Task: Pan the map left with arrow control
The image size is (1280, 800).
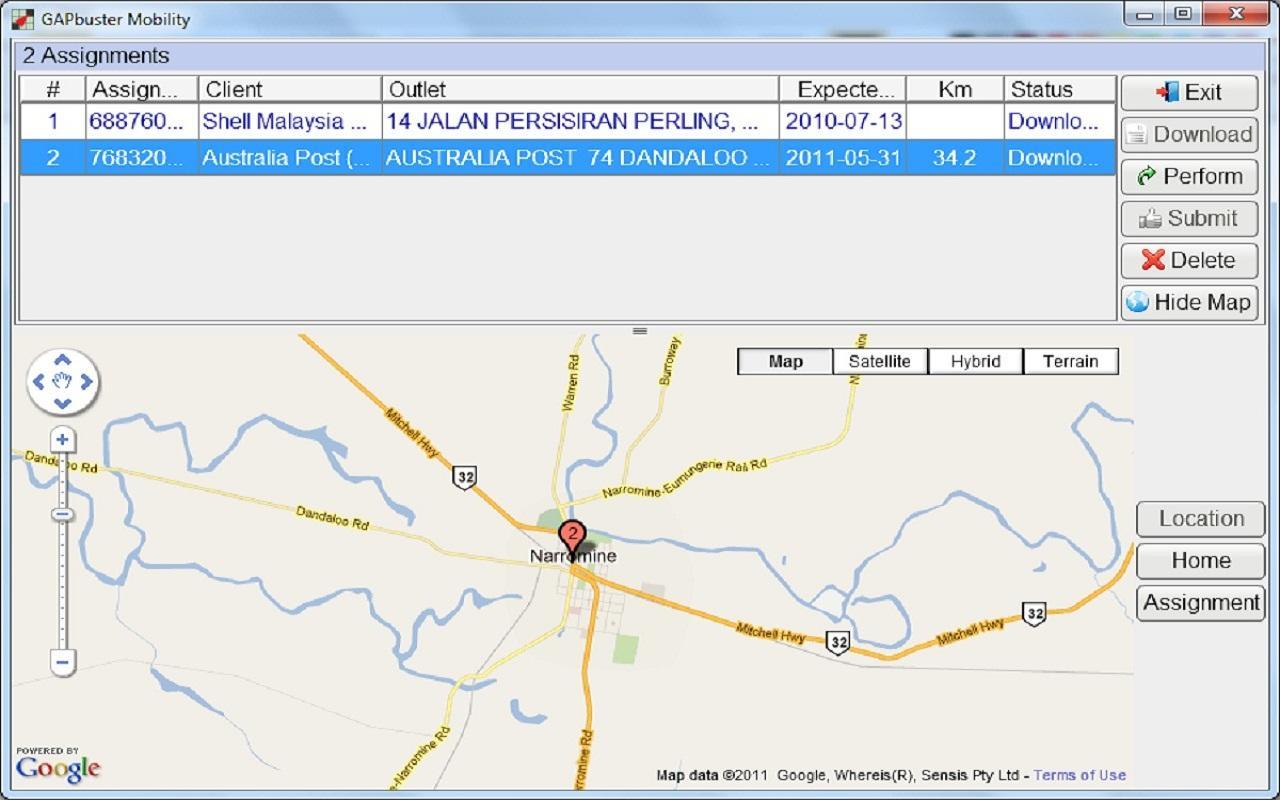Action: coord(39,381)
